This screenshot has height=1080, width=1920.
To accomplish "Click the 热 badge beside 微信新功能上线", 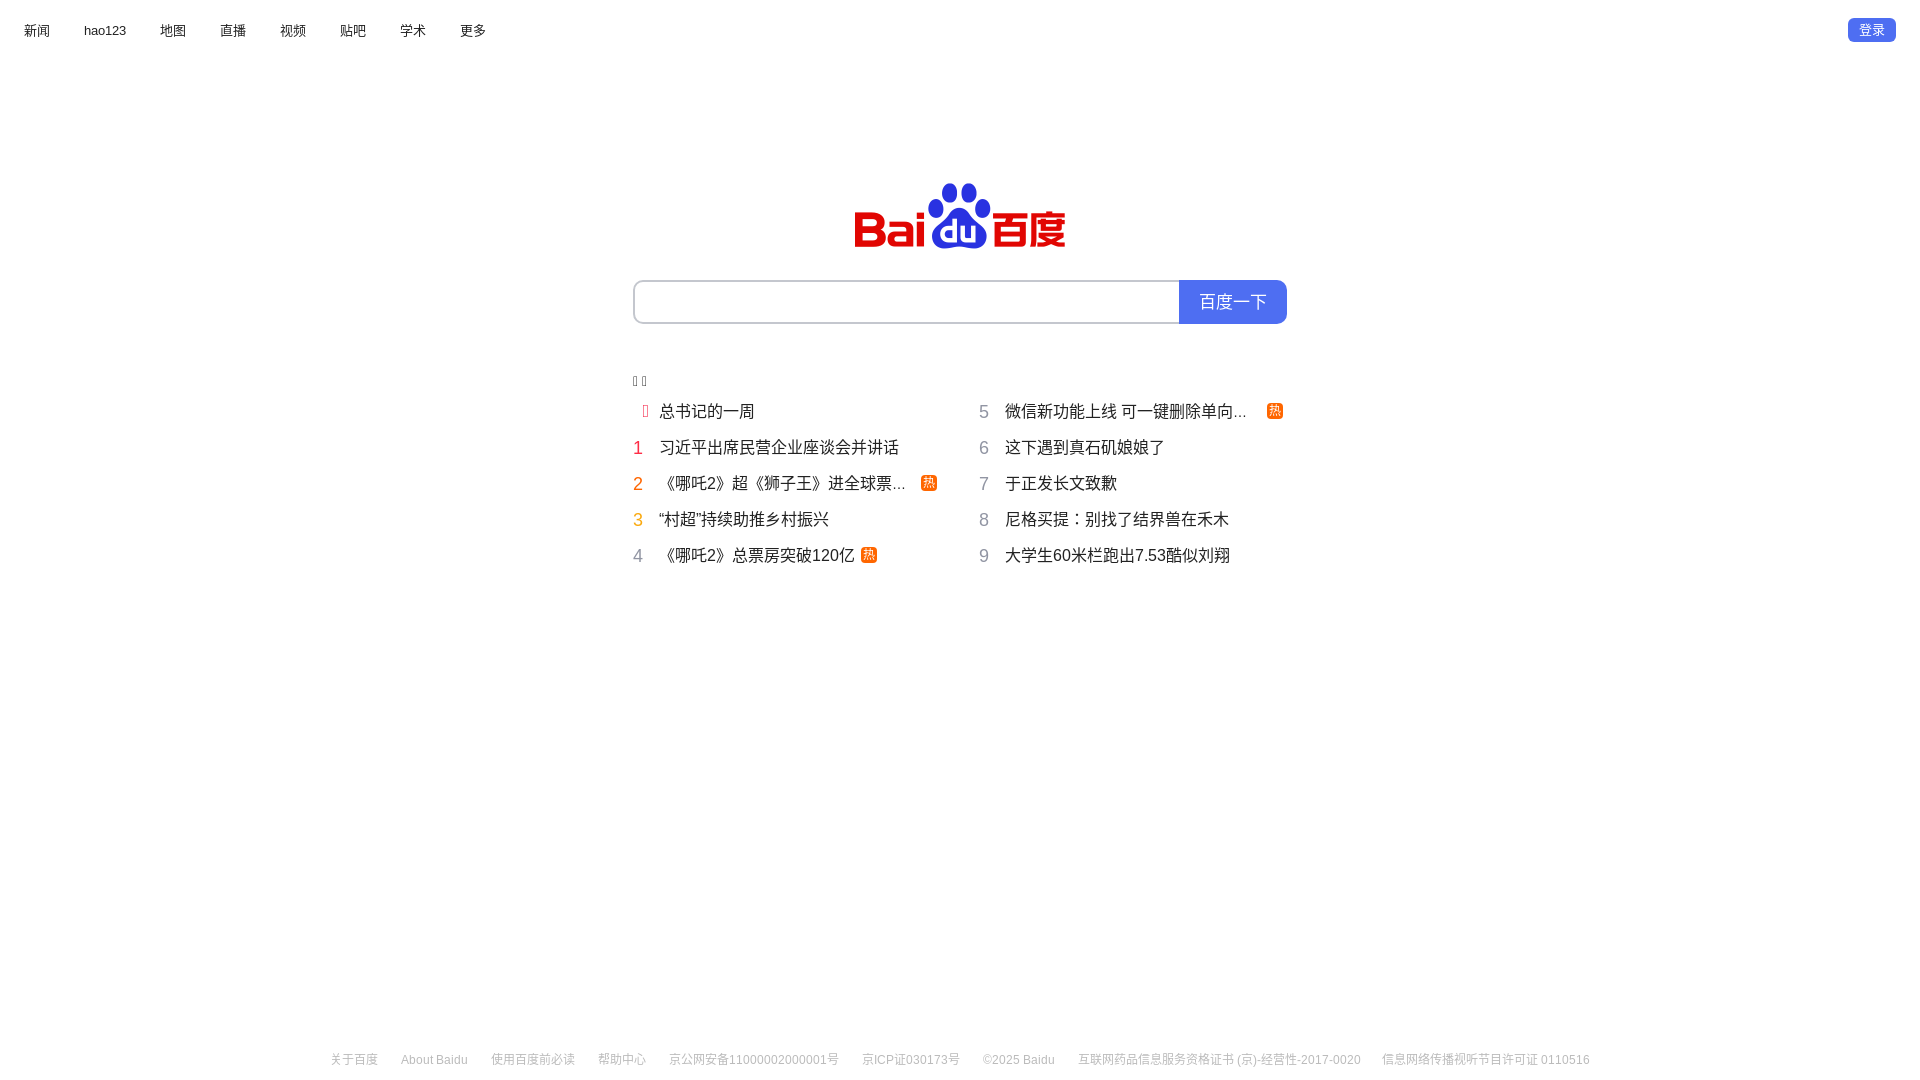I will pos(1275,411).
